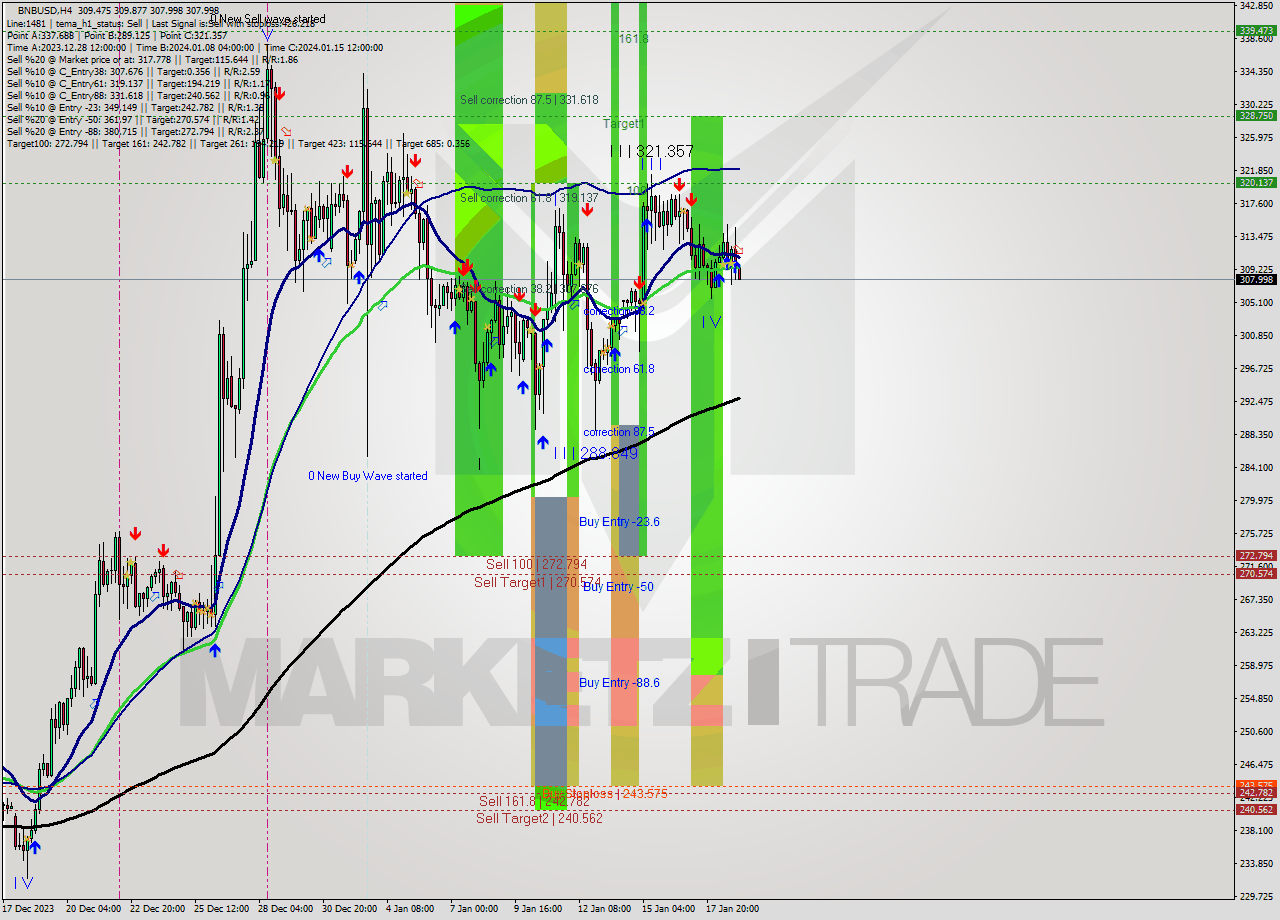Click the red 272.794 price tag
Image resolution: width=1280 pixels, height=920 pixels.
click(1256, 556)
